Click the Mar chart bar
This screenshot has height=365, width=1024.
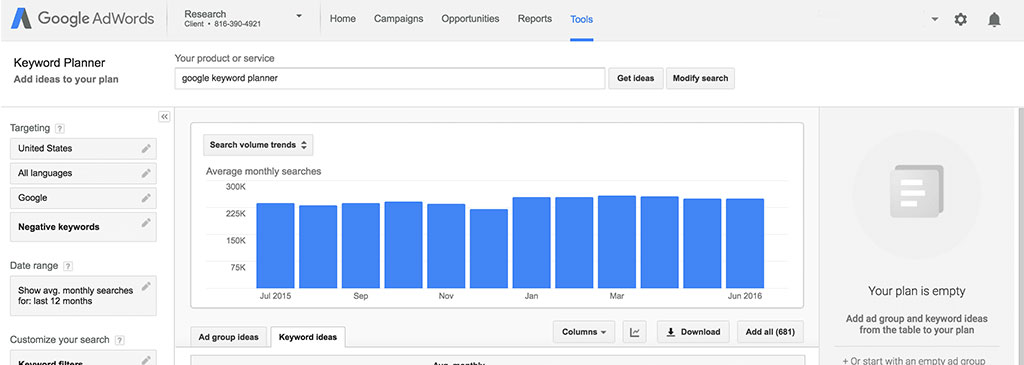616,242
